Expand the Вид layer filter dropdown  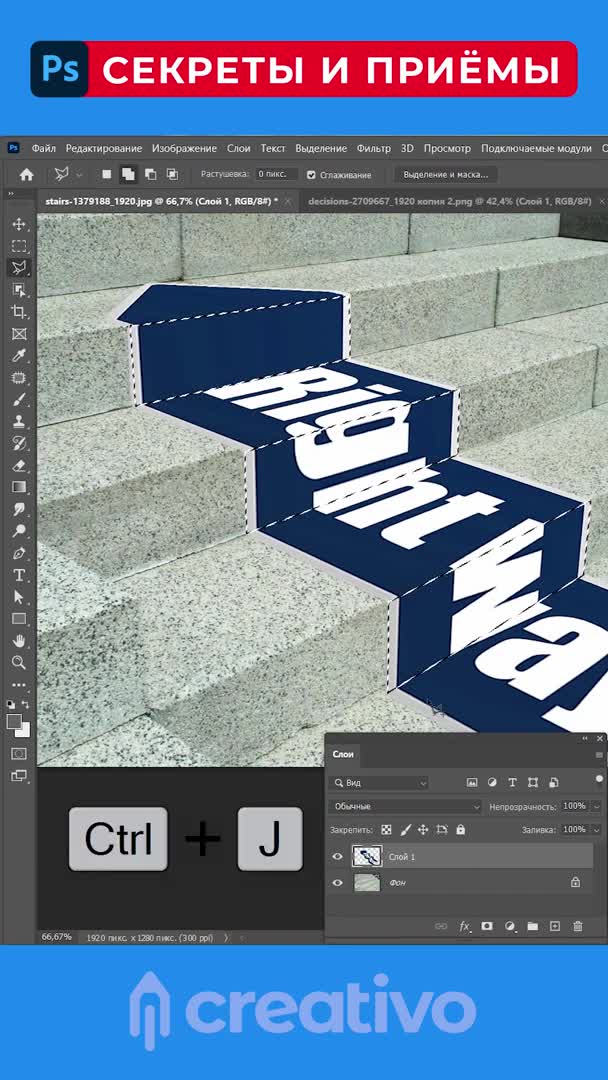click(x=380, y=783)
